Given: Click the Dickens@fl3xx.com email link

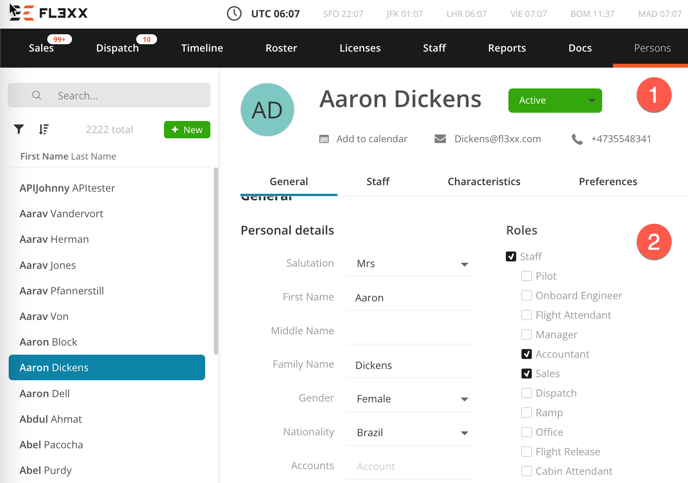Looking at the screenshot, I should pyautogui.click(x=498, y=139).
